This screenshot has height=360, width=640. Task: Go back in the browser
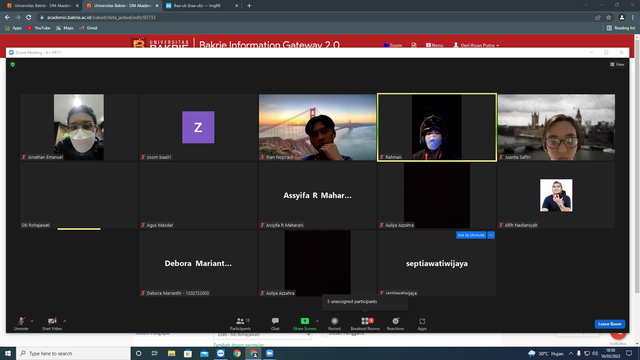click(x=7, y=17)
